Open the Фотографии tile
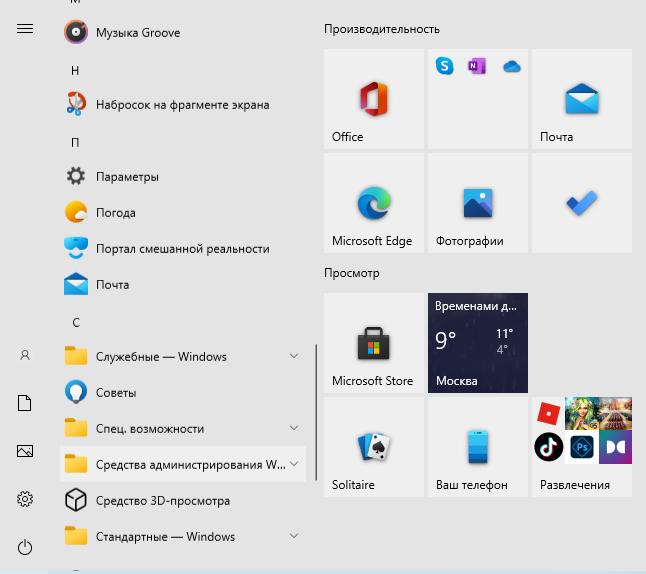This screenshot has height=574, width=646. (x=477, y=203)
